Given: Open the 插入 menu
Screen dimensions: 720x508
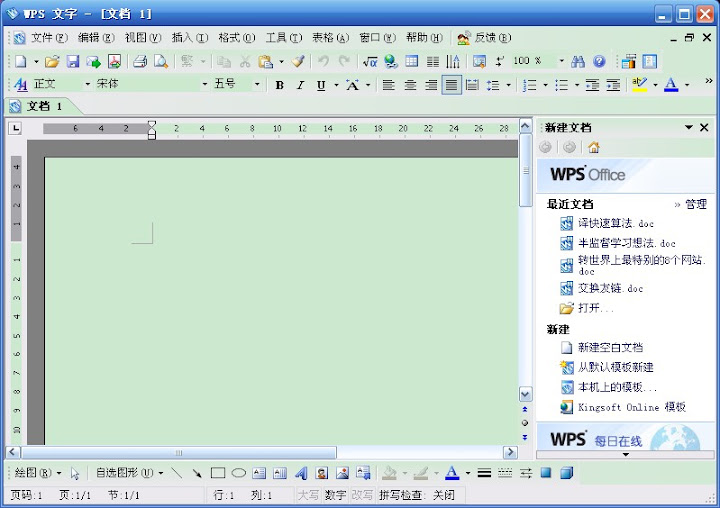Looking at the screenshot, I should point(190,38).
